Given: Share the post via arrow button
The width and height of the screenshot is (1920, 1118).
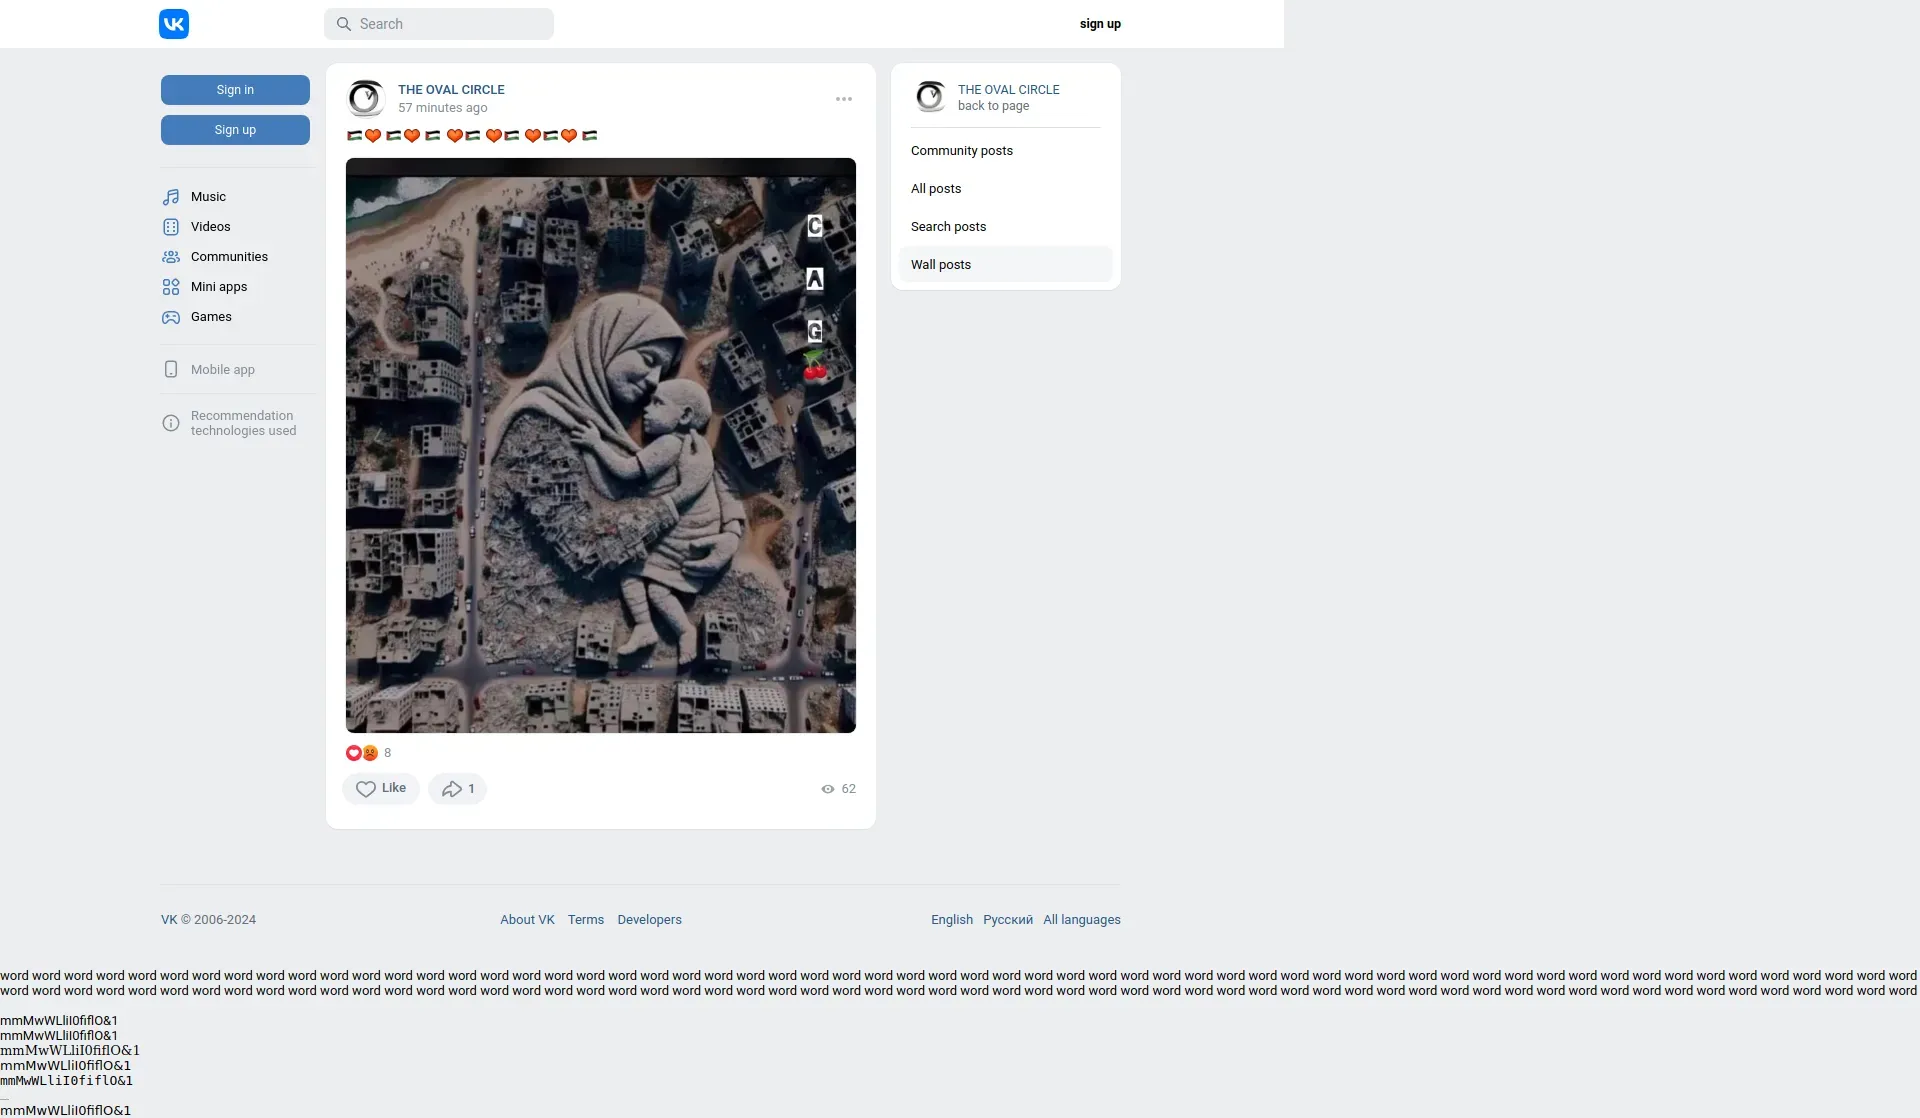Looking at the screenshot, I should 457,789.
